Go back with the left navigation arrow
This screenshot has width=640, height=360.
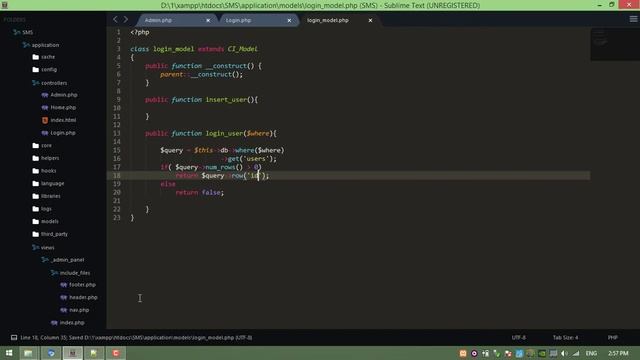(115, 19)
